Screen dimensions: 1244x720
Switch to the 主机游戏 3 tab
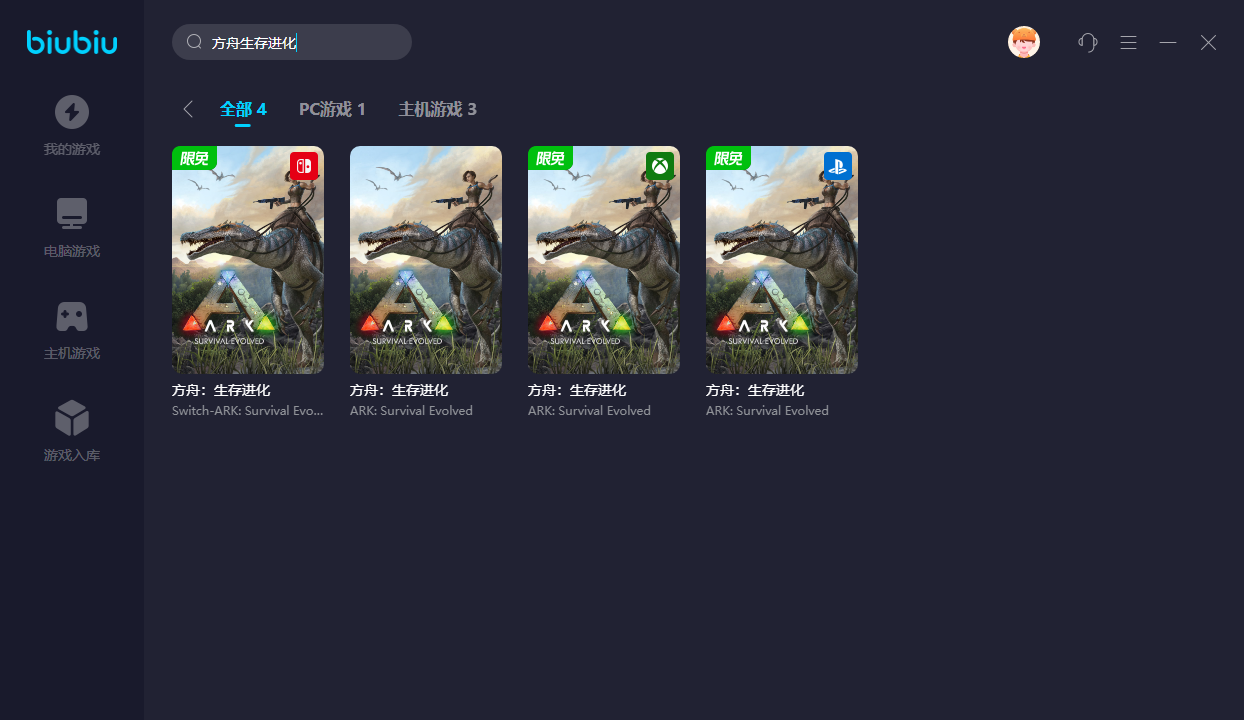pos(437,109)
